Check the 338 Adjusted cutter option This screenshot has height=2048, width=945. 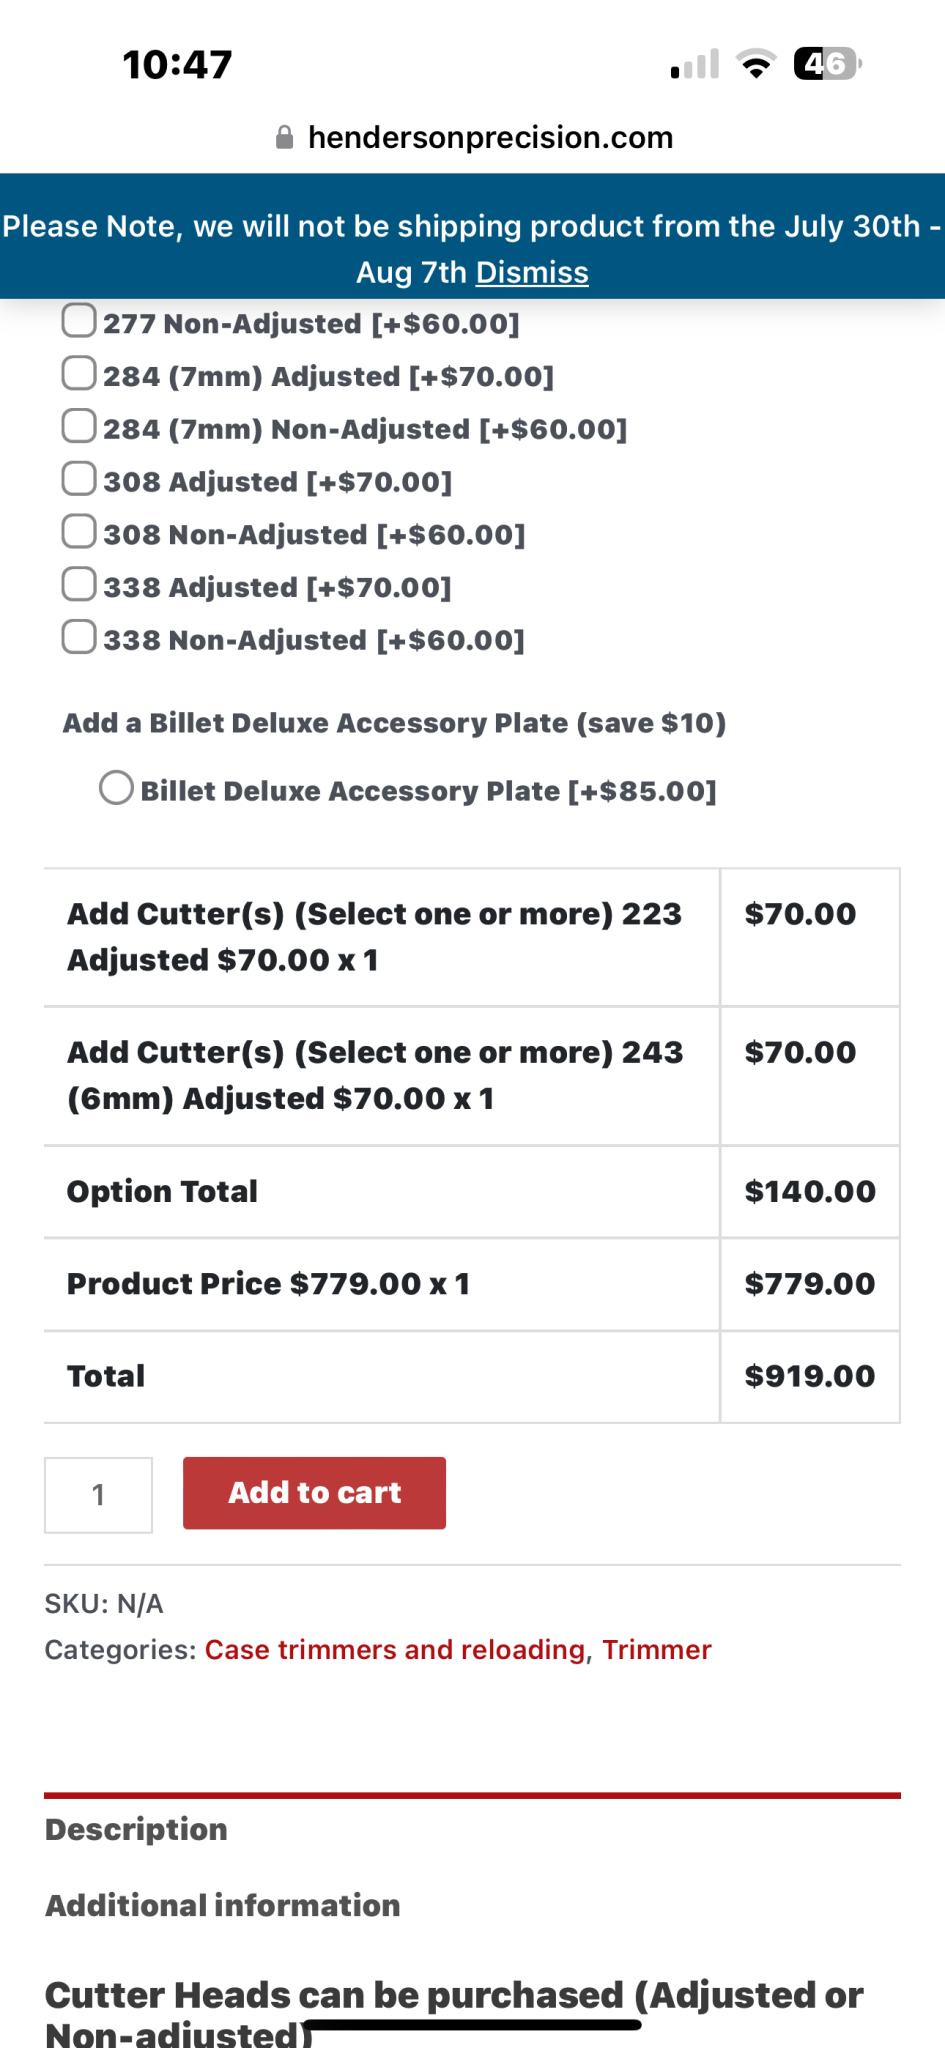point(79,584)
